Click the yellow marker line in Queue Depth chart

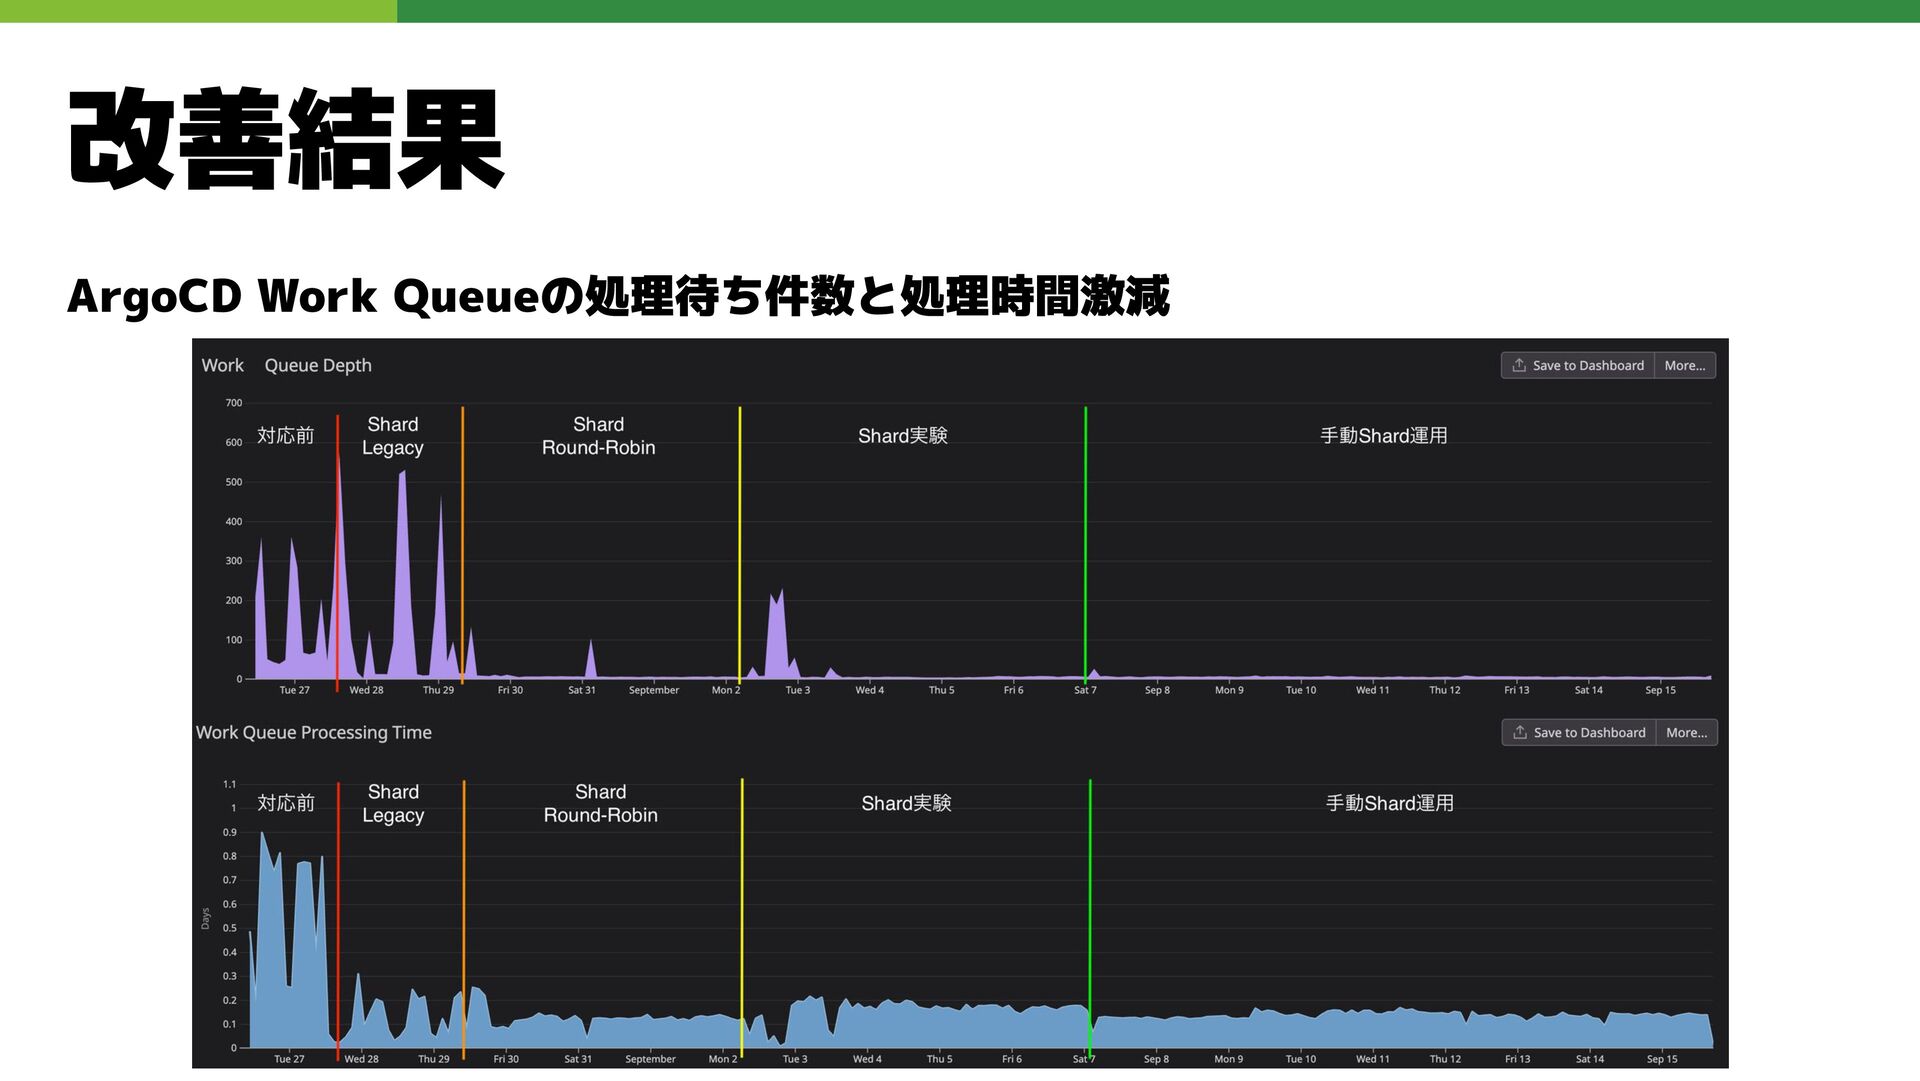tap(740, 545)
